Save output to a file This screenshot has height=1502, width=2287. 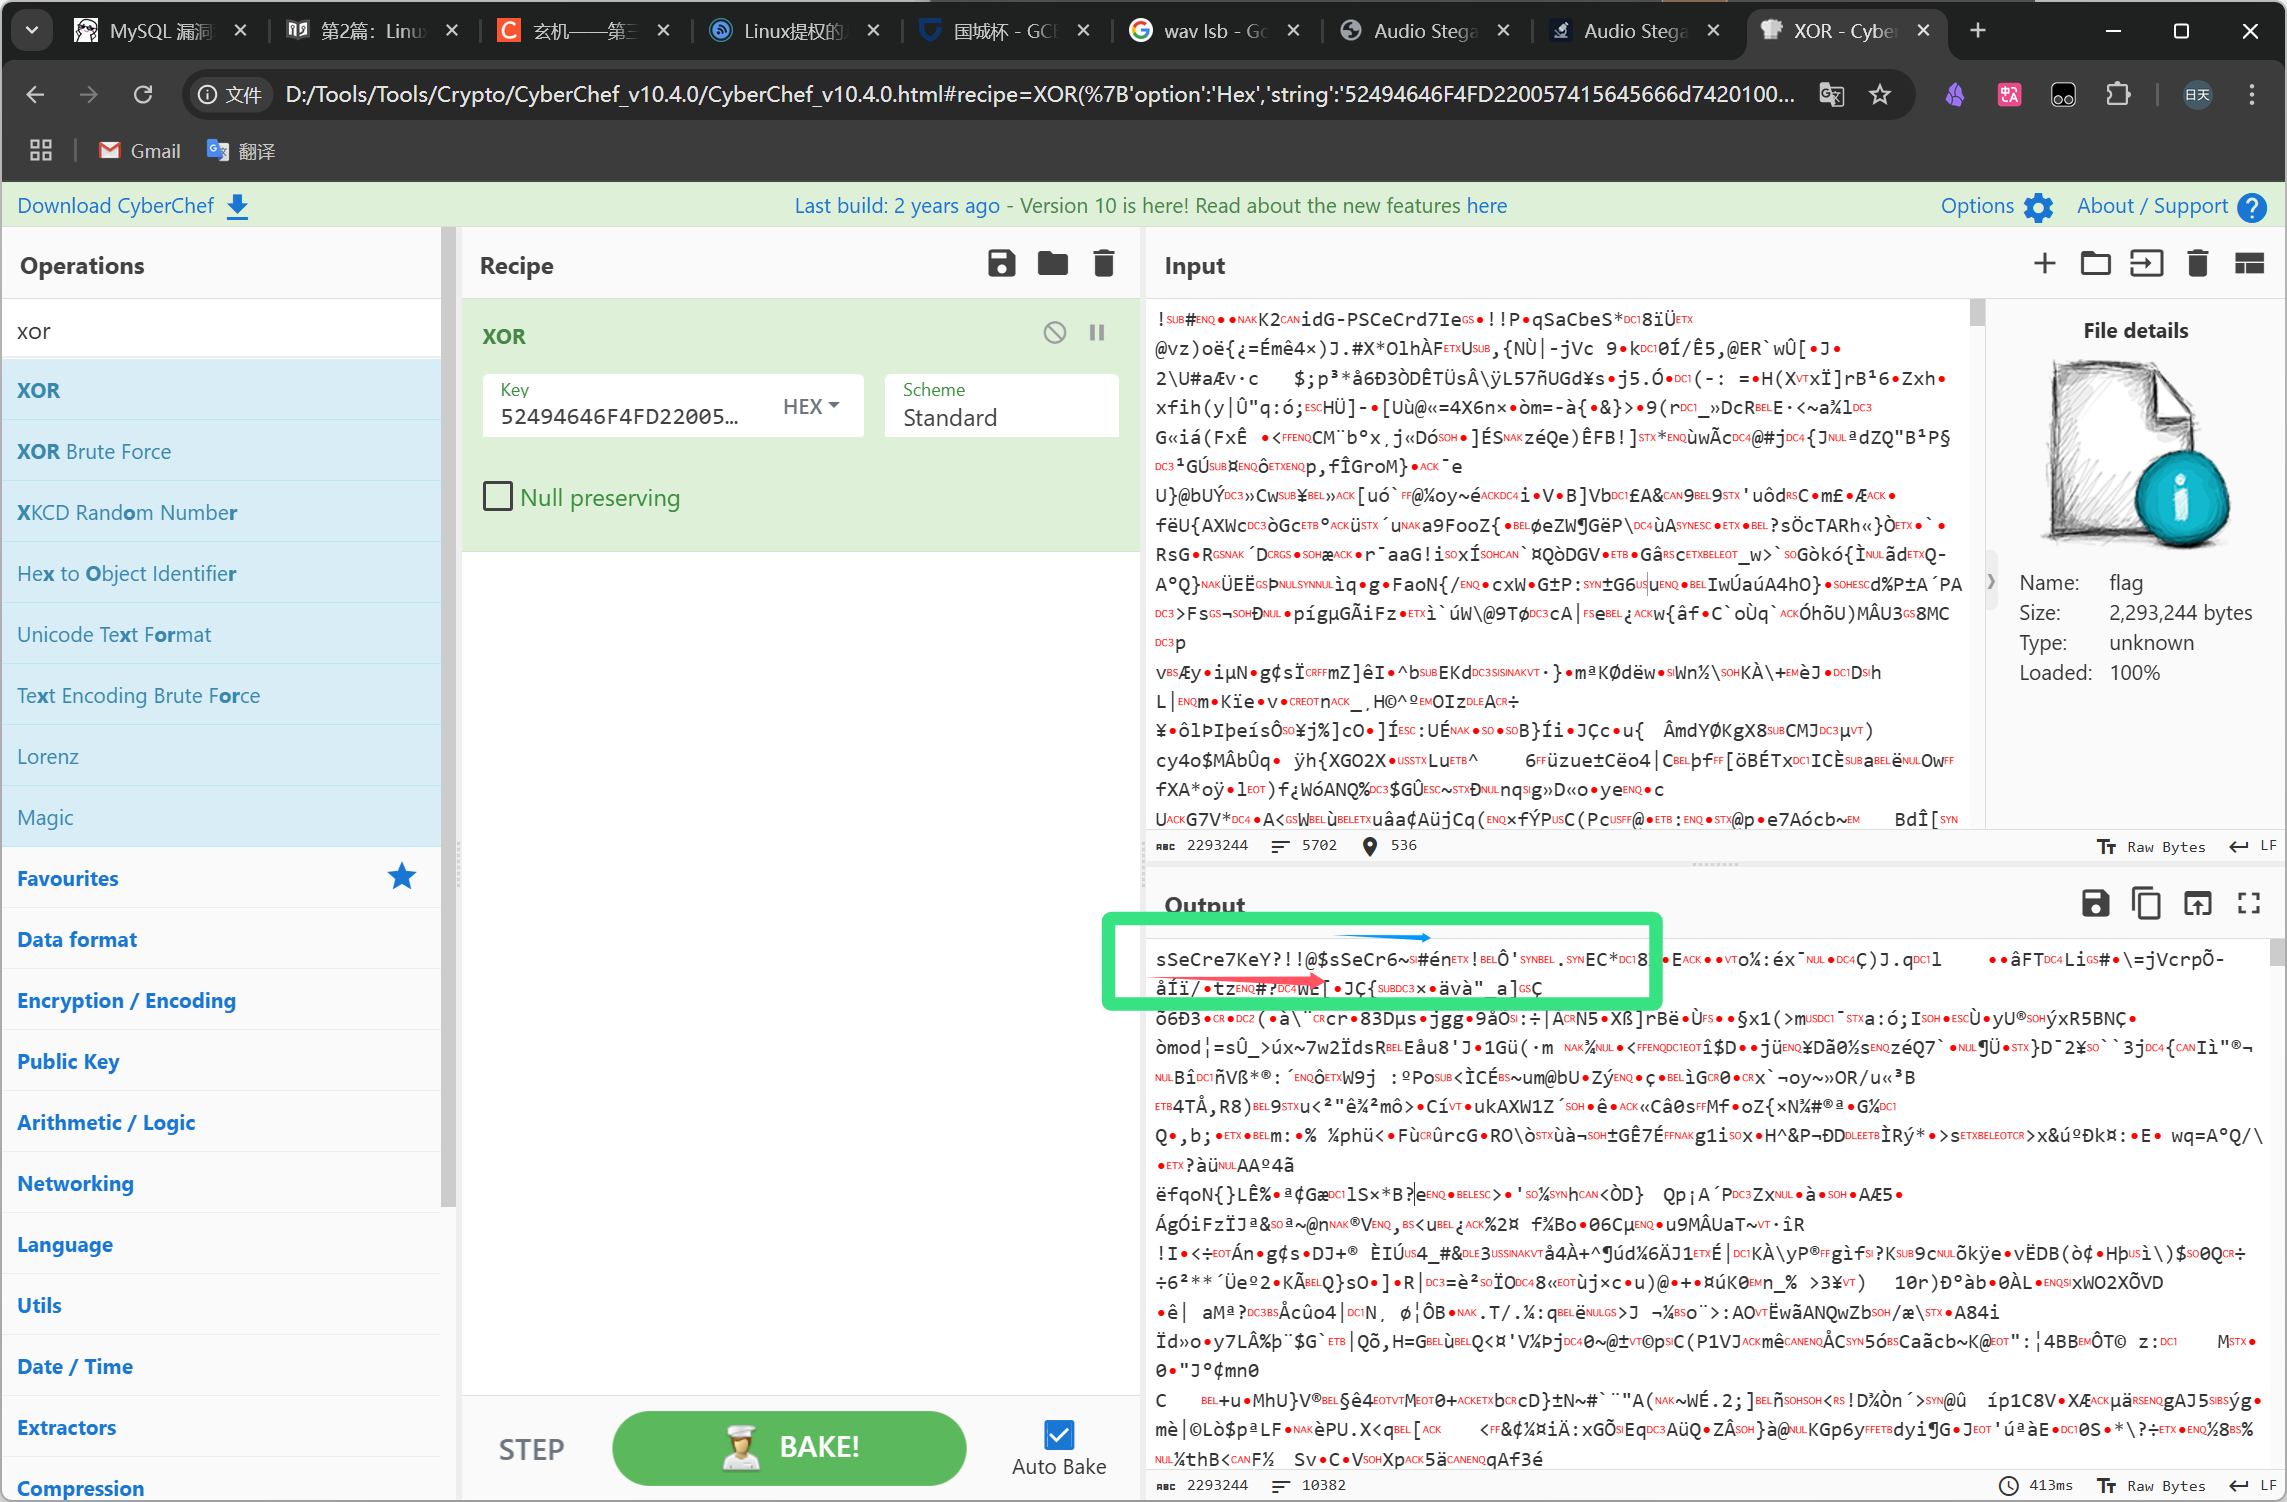[x=2095, y=904]
